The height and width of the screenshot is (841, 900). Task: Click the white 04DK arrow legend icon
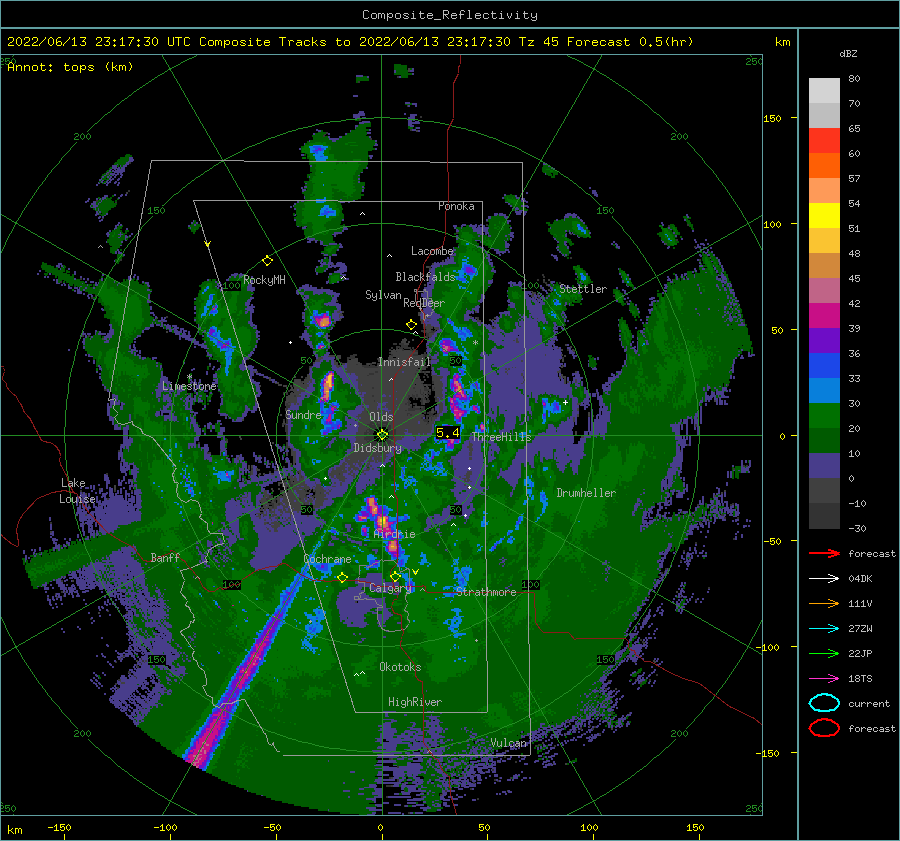(824, 579)
